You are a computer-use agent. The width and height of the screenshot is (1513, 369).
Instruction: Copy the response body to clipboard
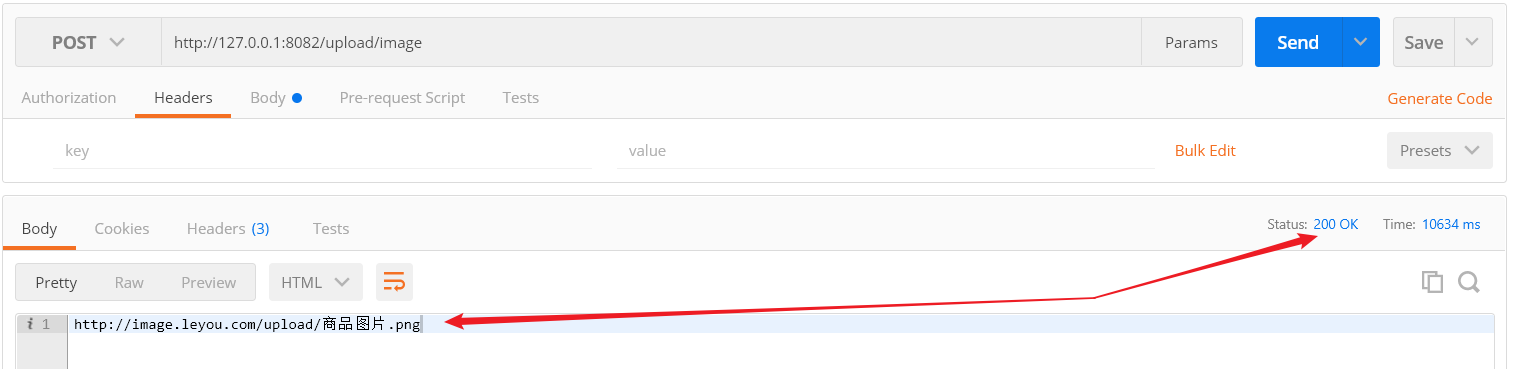[1432, 282]
